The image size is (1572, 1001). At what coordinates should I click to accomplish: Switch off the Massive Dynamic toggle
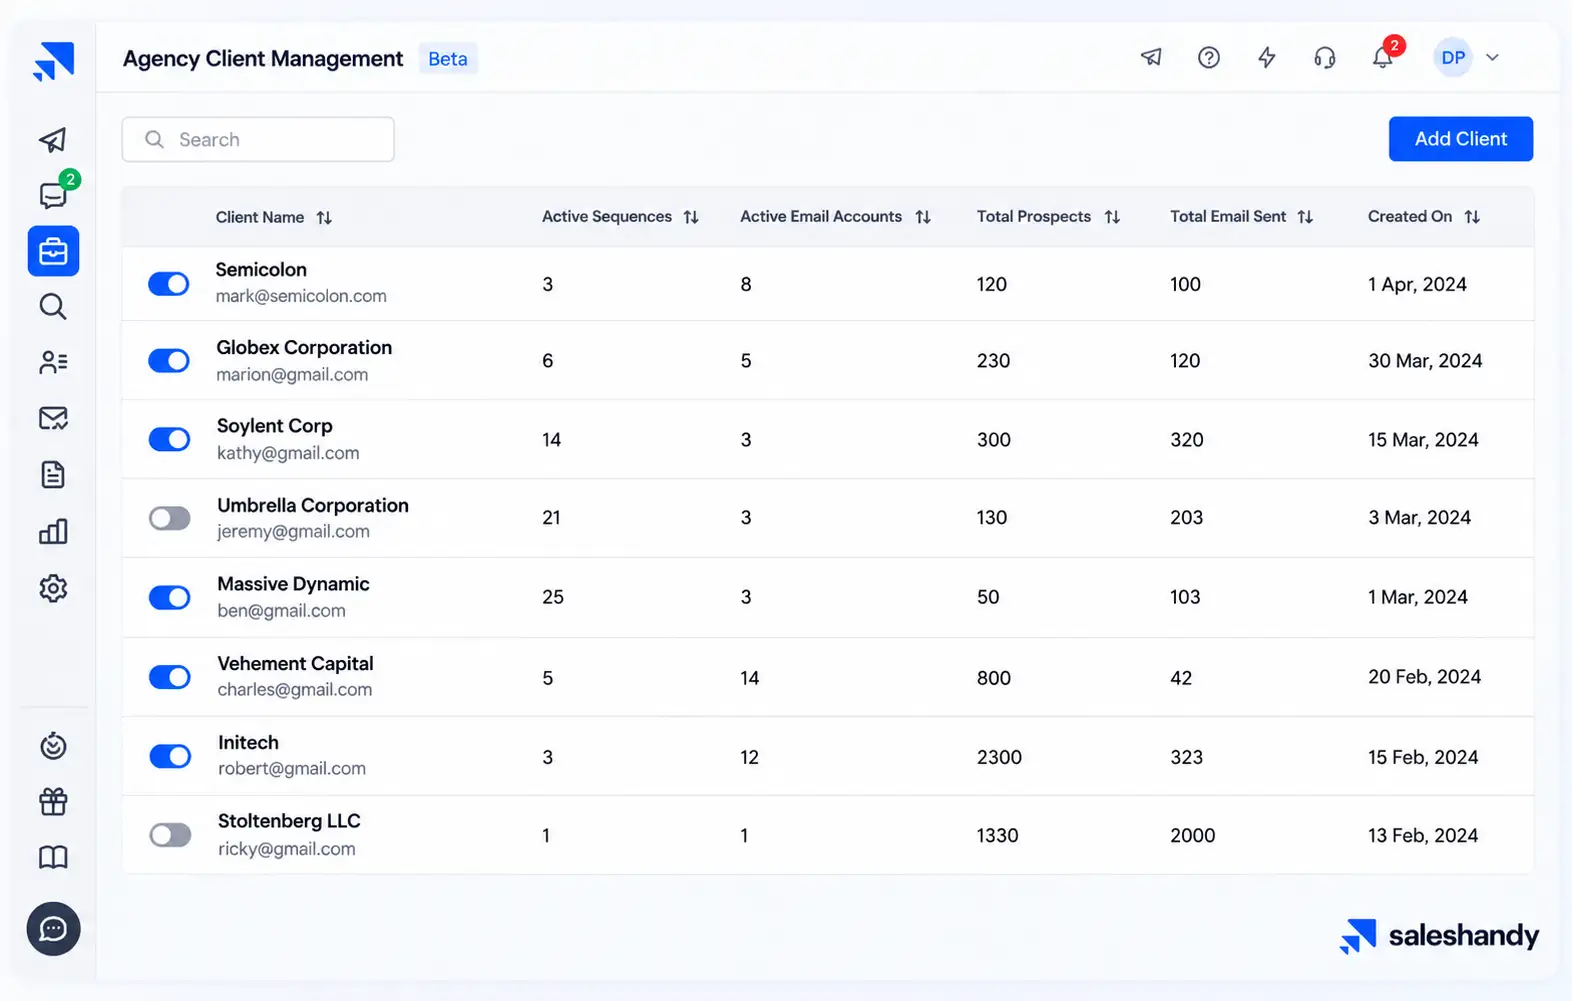tap(169, 597)
